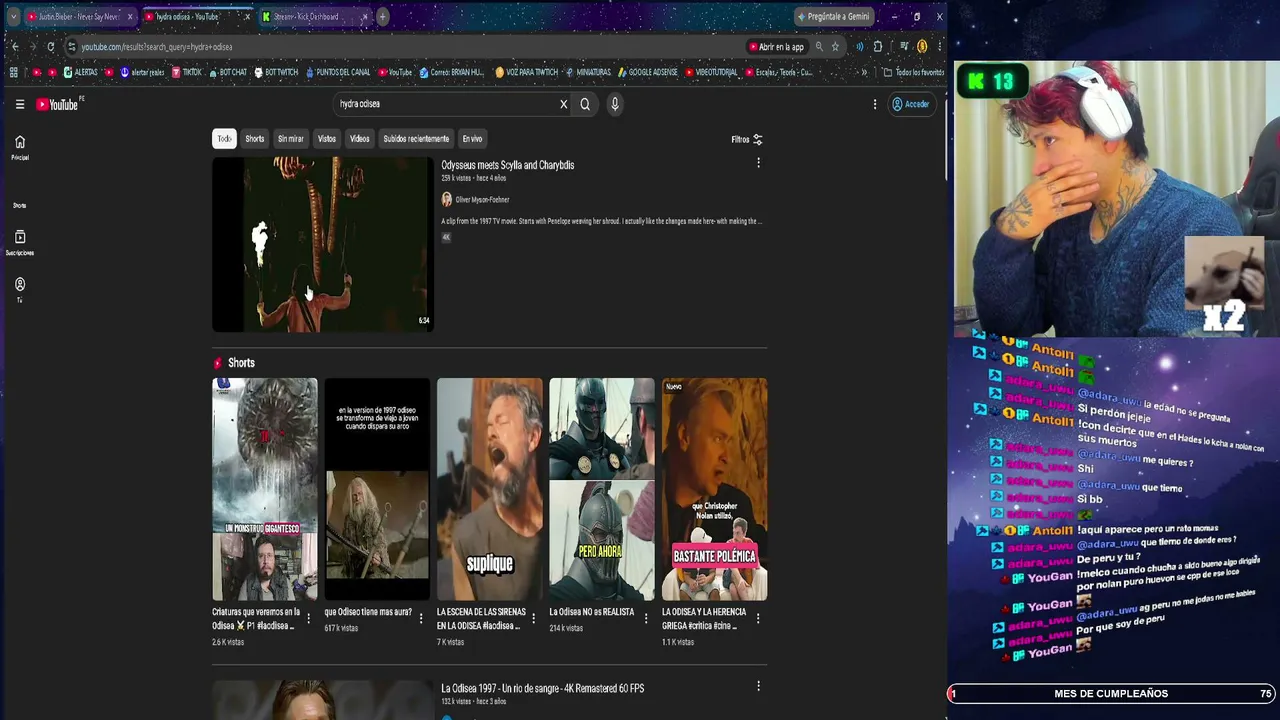The image size is (1280, 720).
Task: Open the BOT TWITCH bookmark
Action: (x=276, y=73)
